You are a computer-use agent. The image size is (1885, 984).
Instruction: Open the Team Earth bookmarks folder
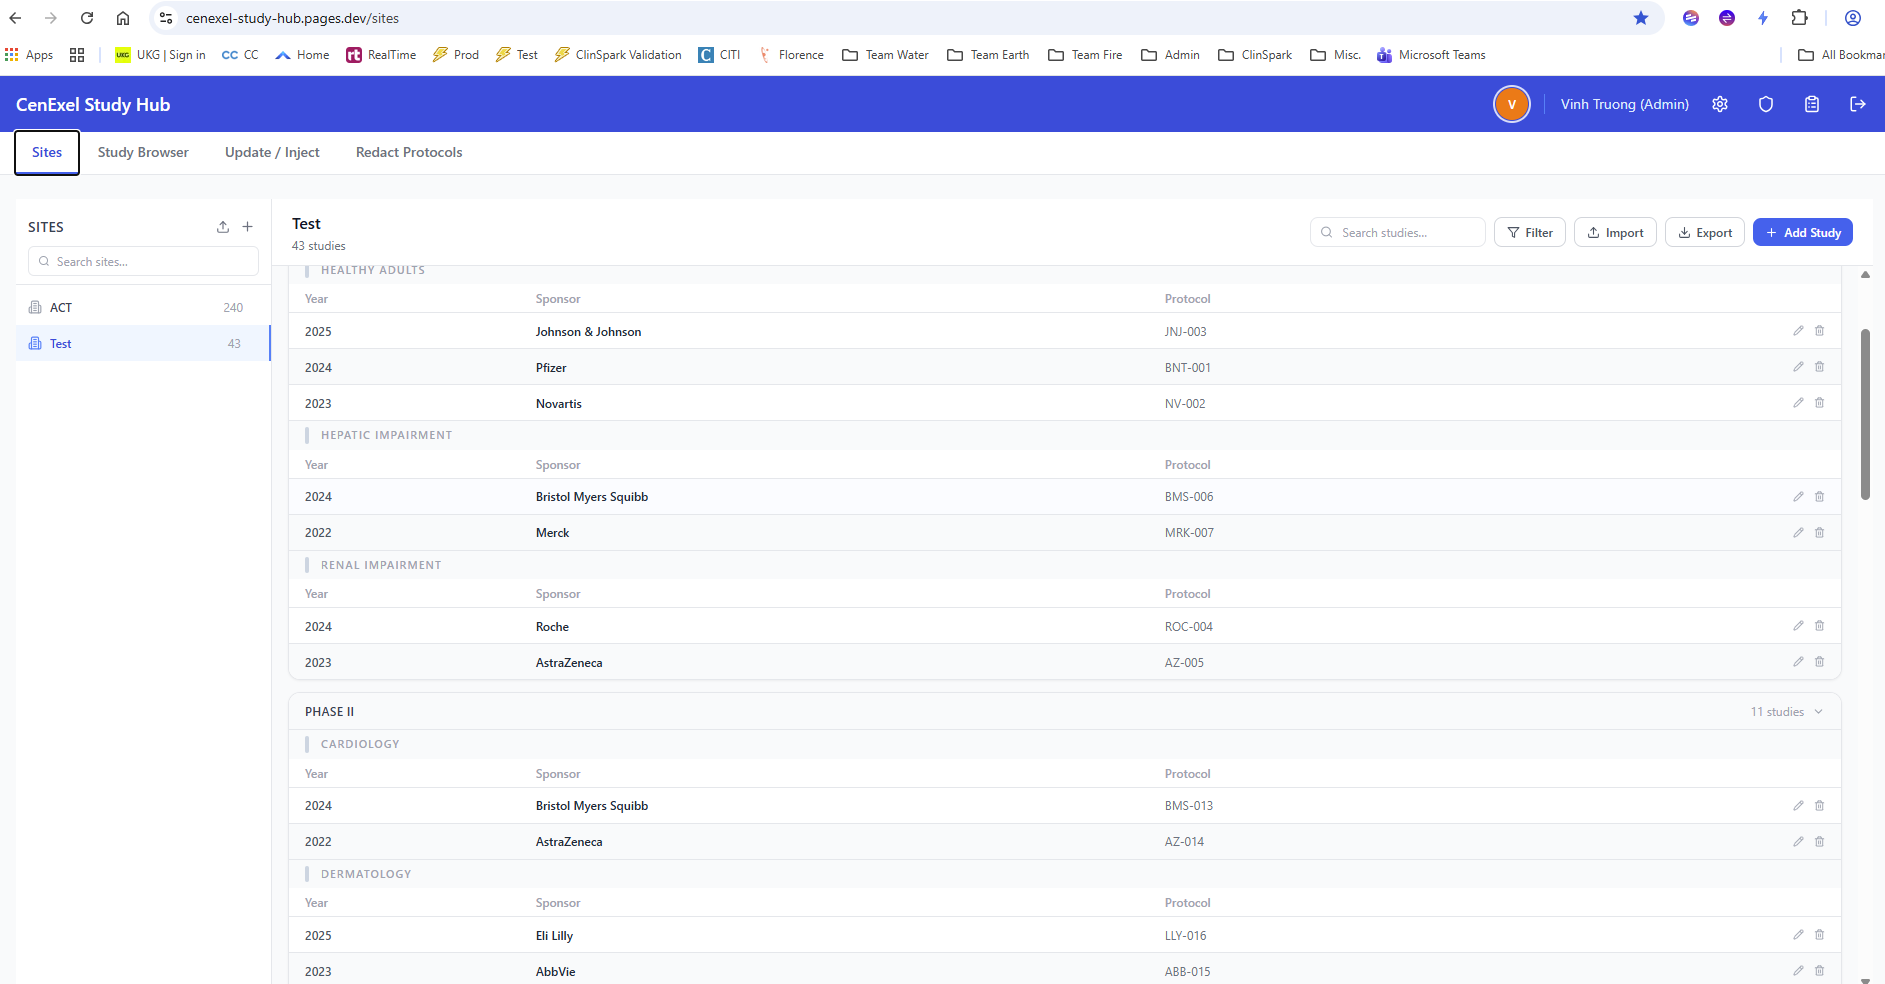tap(989, 55)
